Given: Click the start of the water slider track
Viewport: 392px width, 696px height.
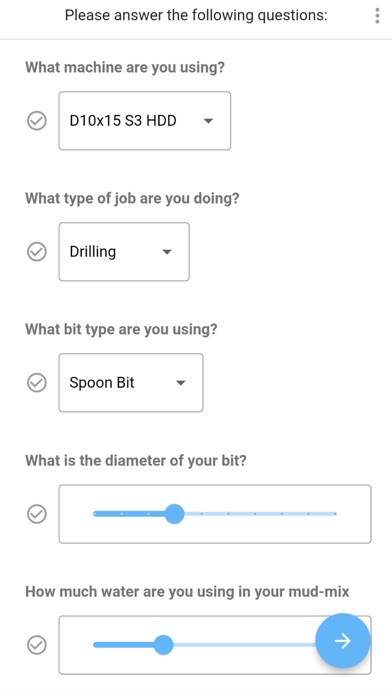Looking at the screenshot, I should tap(95, 645).
